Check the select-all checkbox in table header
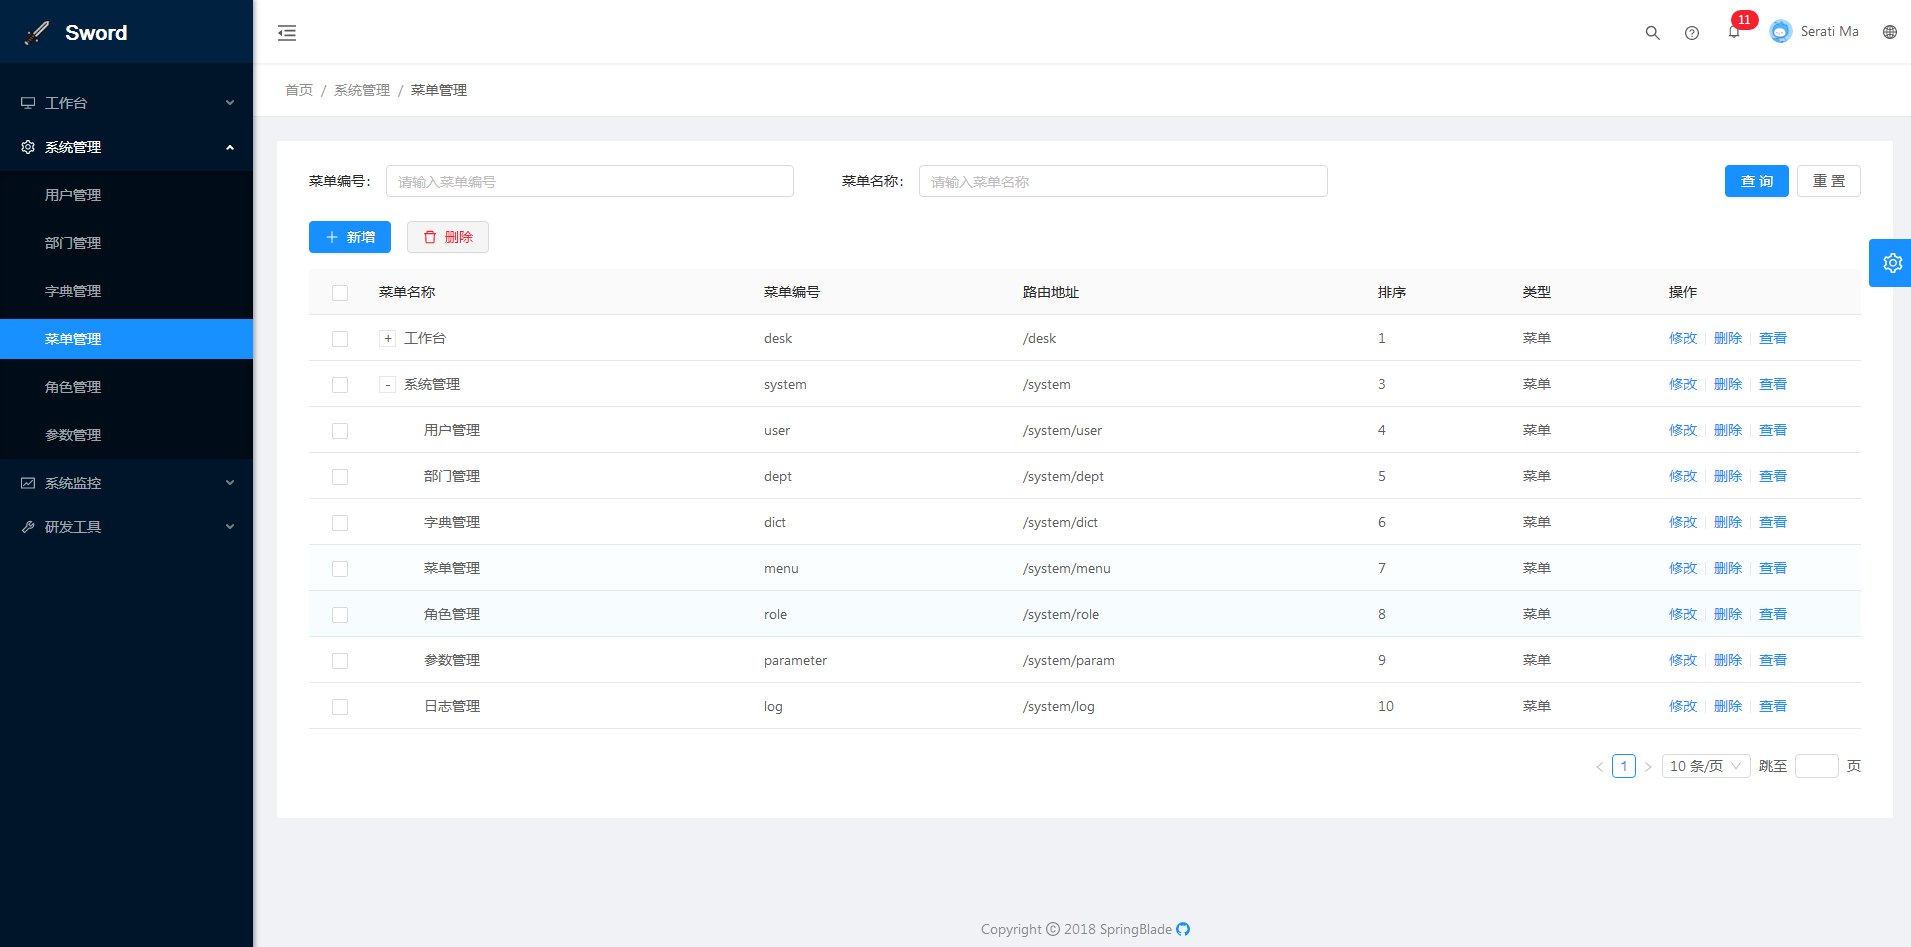 pyautogui.click(x=340, y=292)
